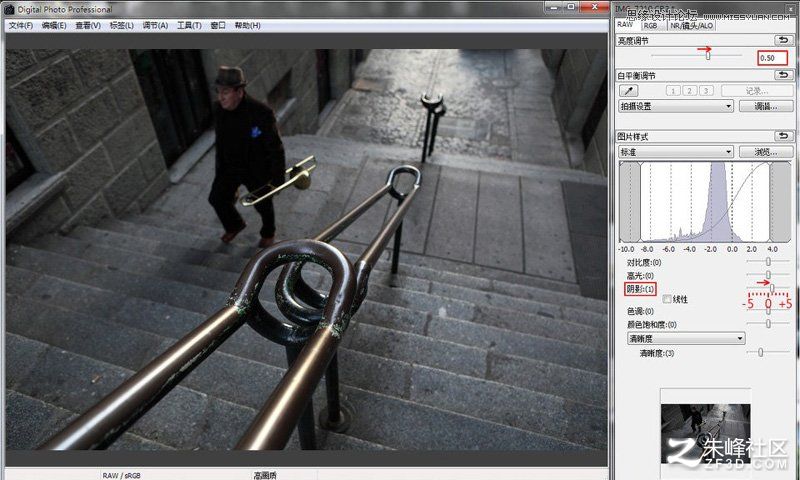
Task: Open the 查看(V) menu
Action: [88, 26]
